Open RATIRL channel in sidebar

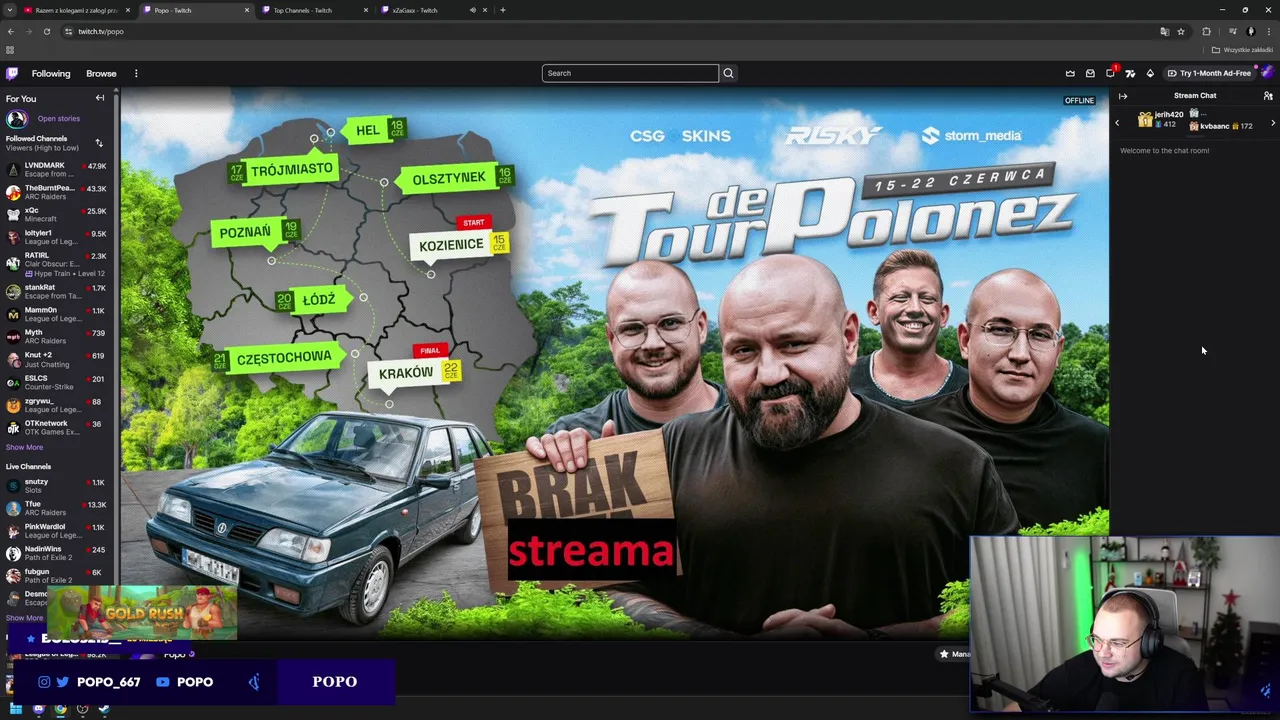[x=57, y=264]
